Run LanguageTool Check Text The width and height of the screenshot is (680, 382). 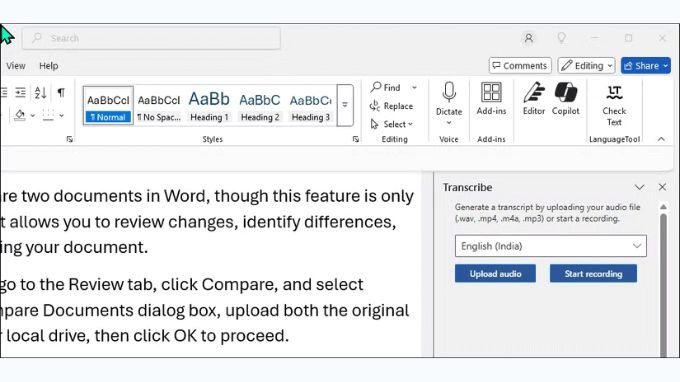(614, 105)
